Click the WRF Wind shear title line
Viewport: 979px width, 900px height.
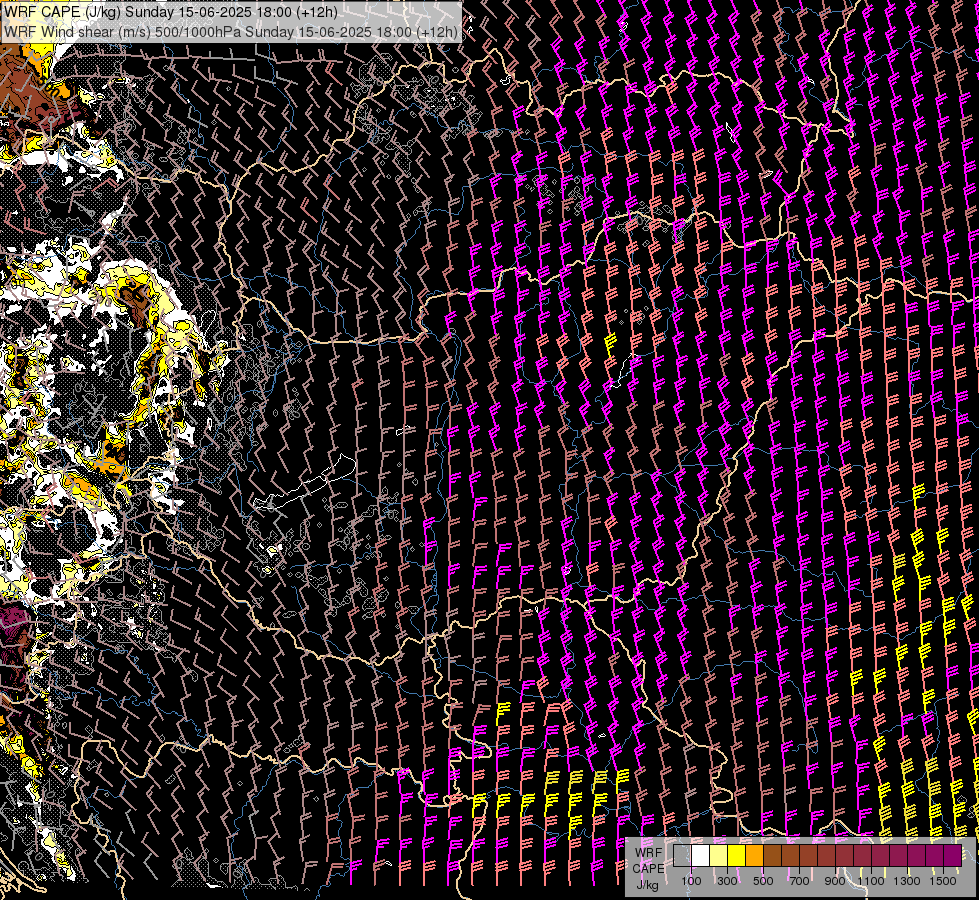231,31
